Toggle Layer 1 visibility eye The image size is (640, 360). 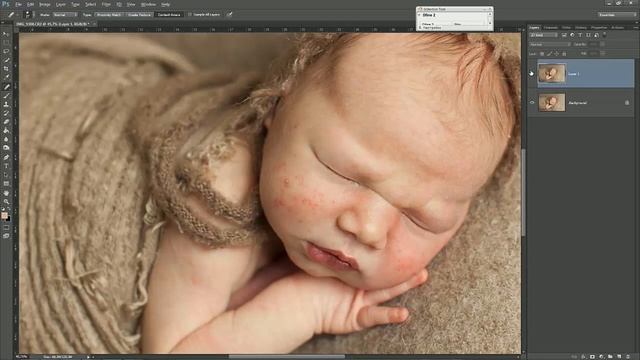532,73
